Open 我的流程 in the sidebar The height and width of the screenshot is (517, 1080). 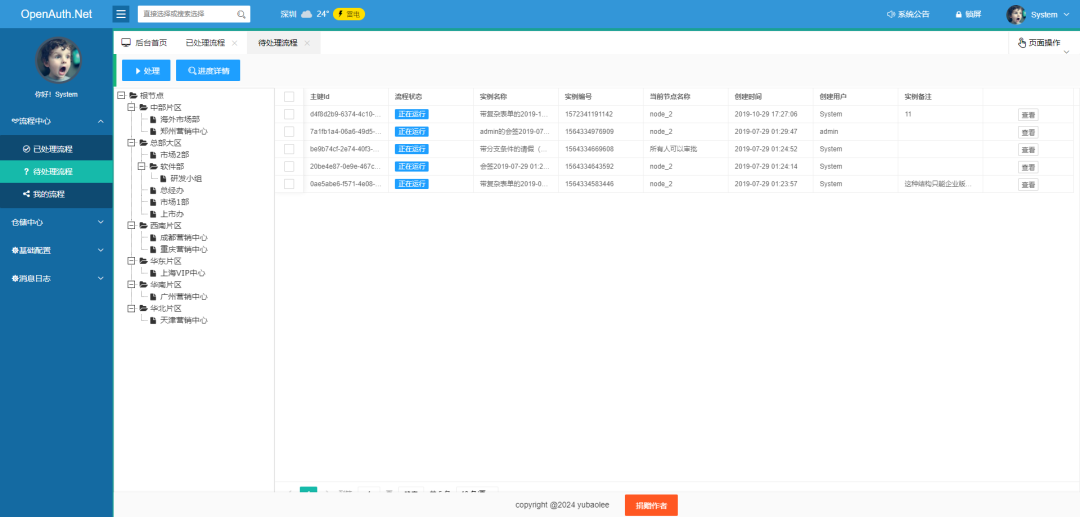tap(48, 194)
